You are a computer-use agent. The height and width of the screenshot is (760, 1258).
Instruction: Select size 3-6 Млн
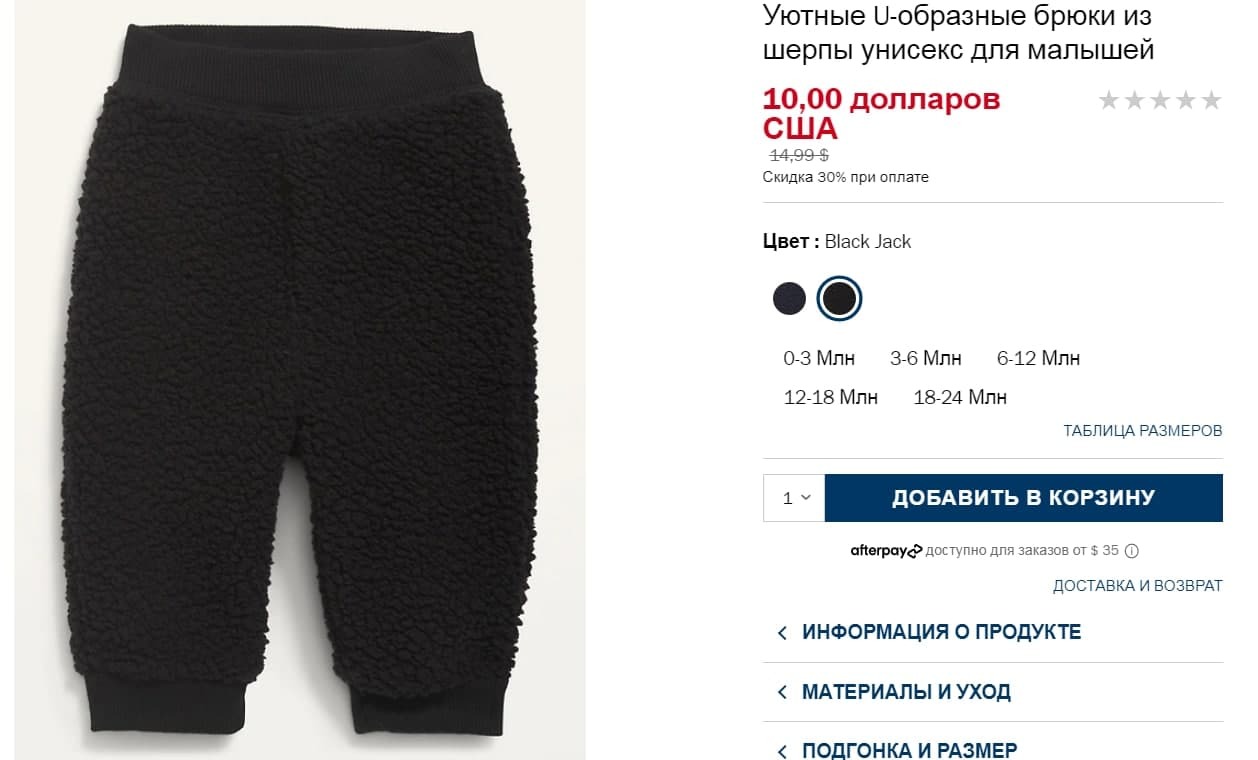926,358
